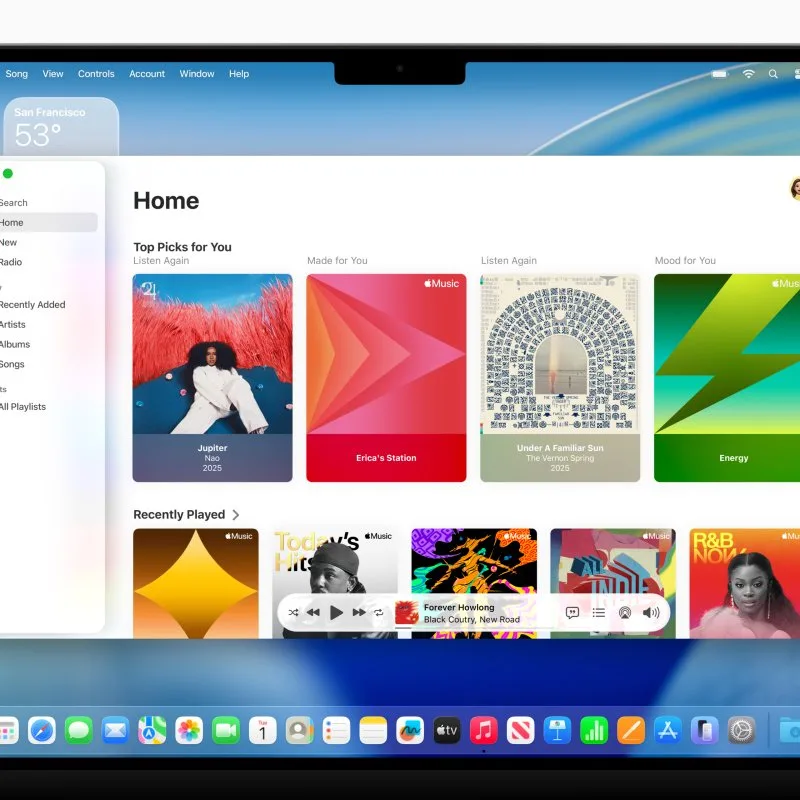Open Spotlight search from the menu bar
This screenshot has width=800, height=800.
773,74
